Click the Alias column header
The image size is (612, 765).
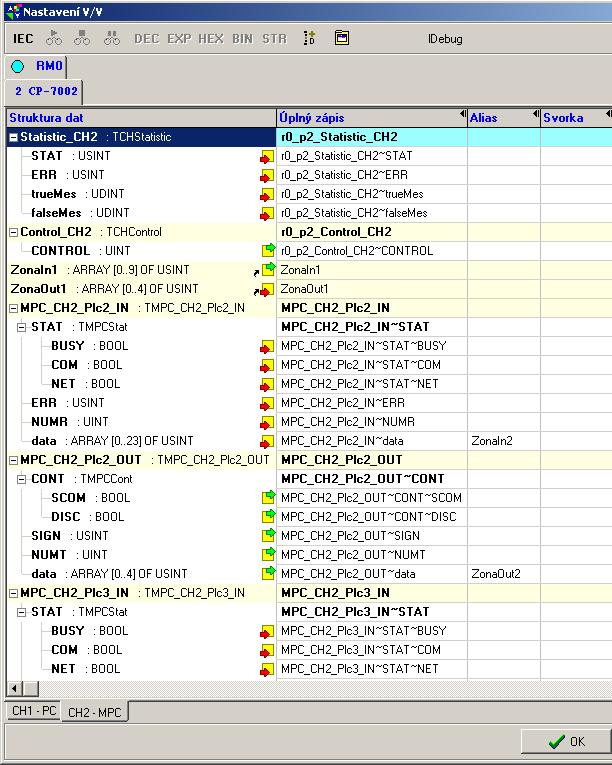tap(504, 118)
